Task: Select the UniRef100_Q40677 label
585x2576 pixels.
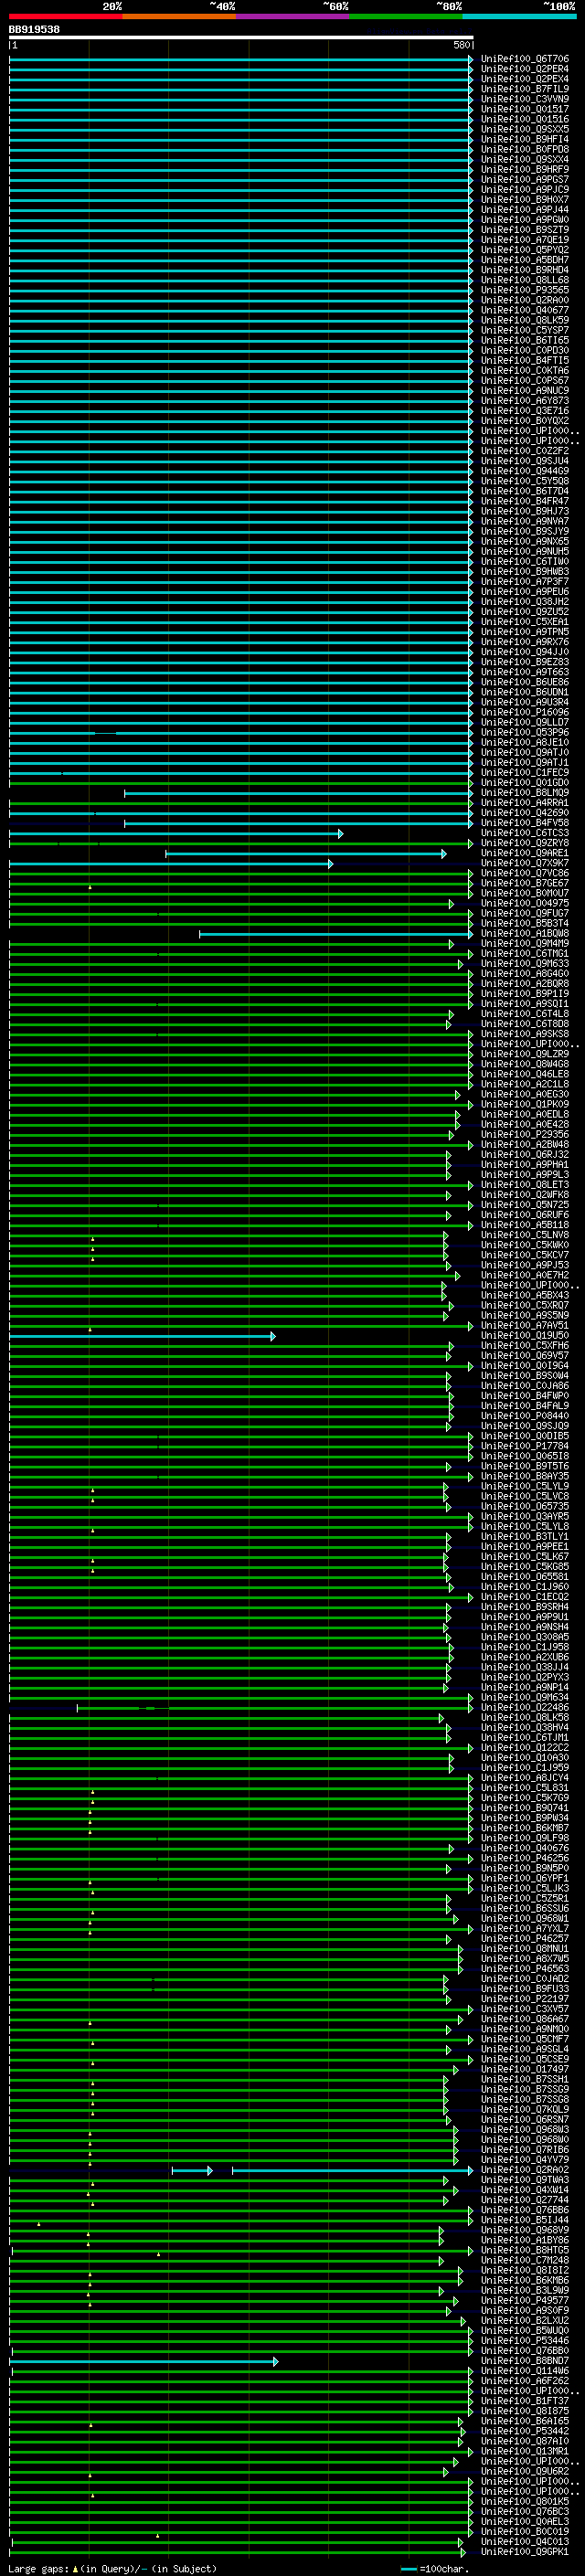Action: [x=525, y=310]
